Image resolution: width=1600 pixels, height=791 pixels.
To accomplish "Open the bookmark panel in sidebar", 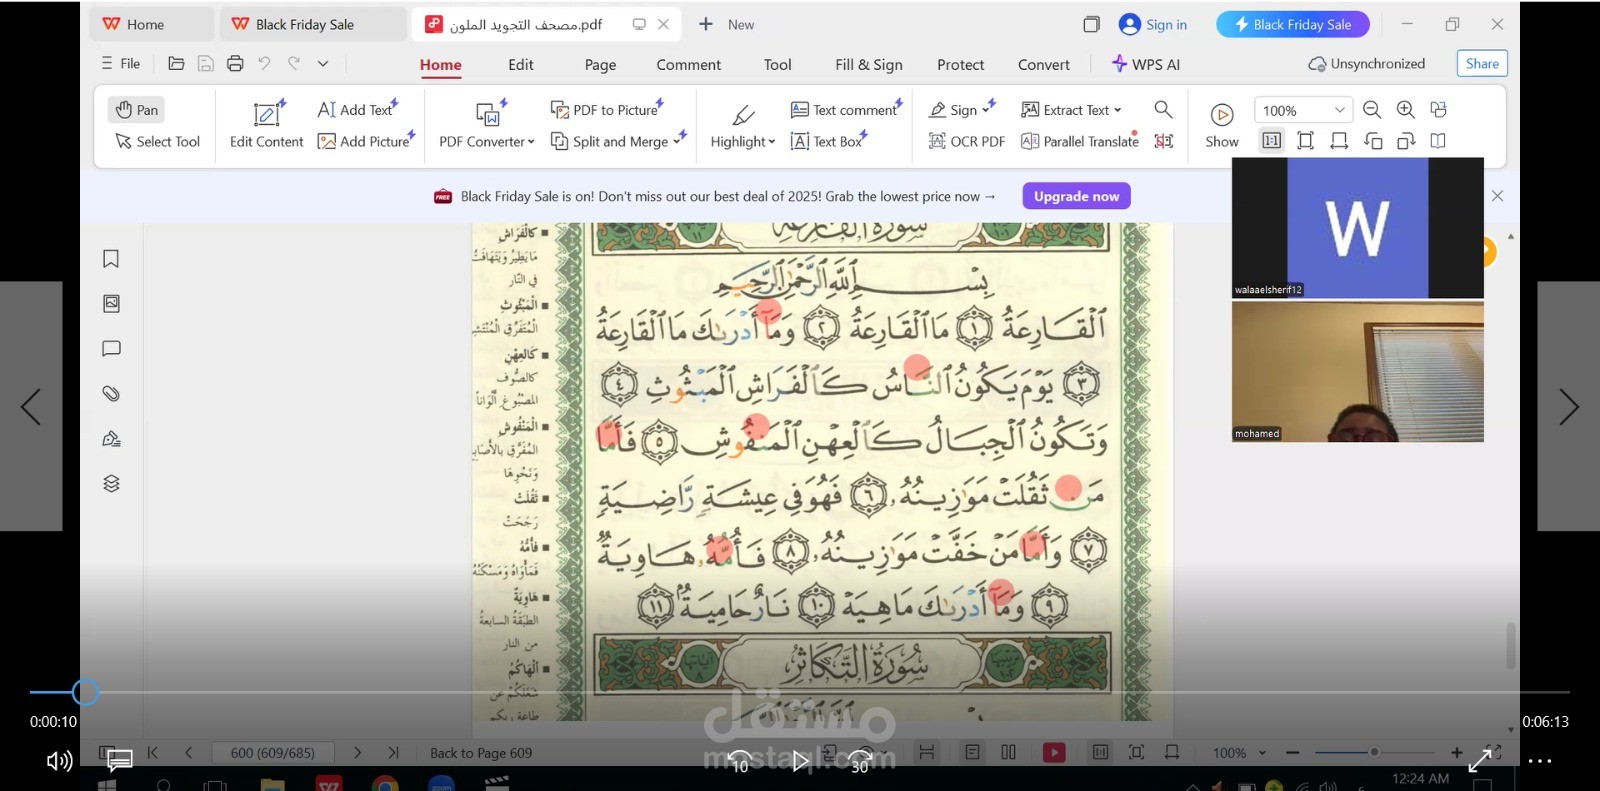I will (111, 259).
